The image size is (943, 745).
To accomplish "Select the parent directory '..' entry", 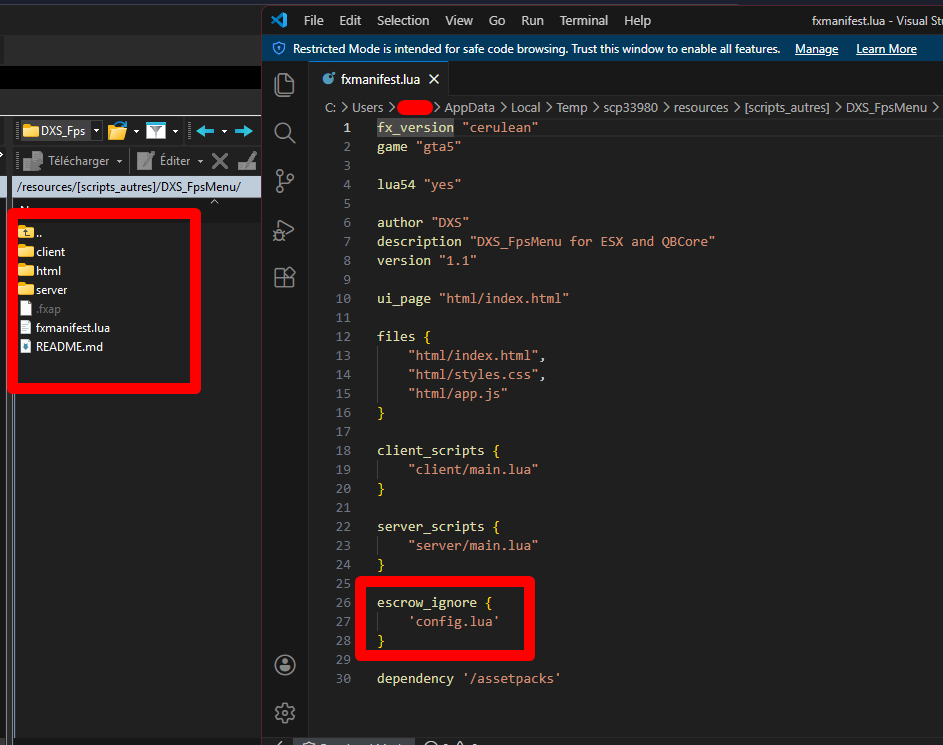I will tap(30, 233).
